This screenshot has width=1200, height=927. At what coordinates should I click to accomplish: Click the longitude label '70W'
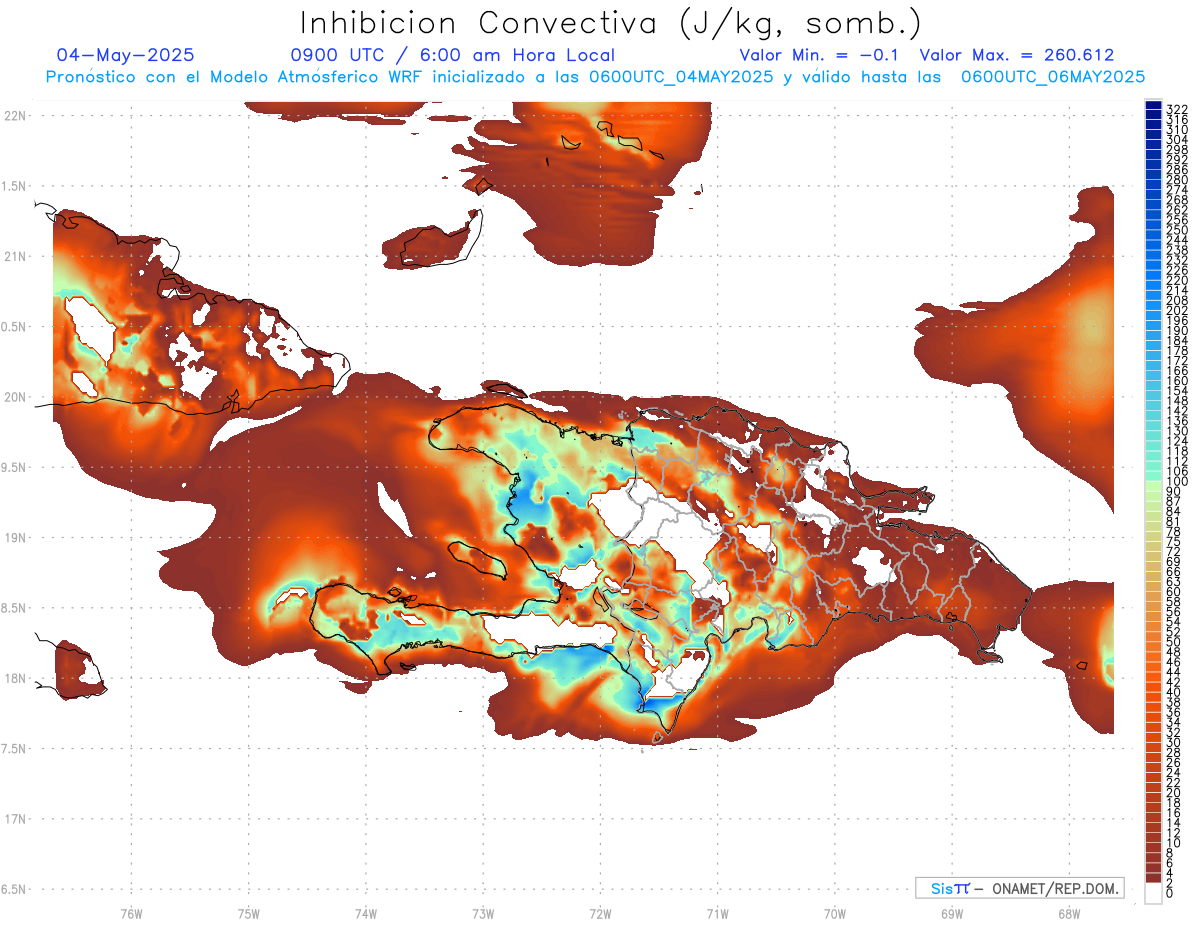(x=835, y=913)
